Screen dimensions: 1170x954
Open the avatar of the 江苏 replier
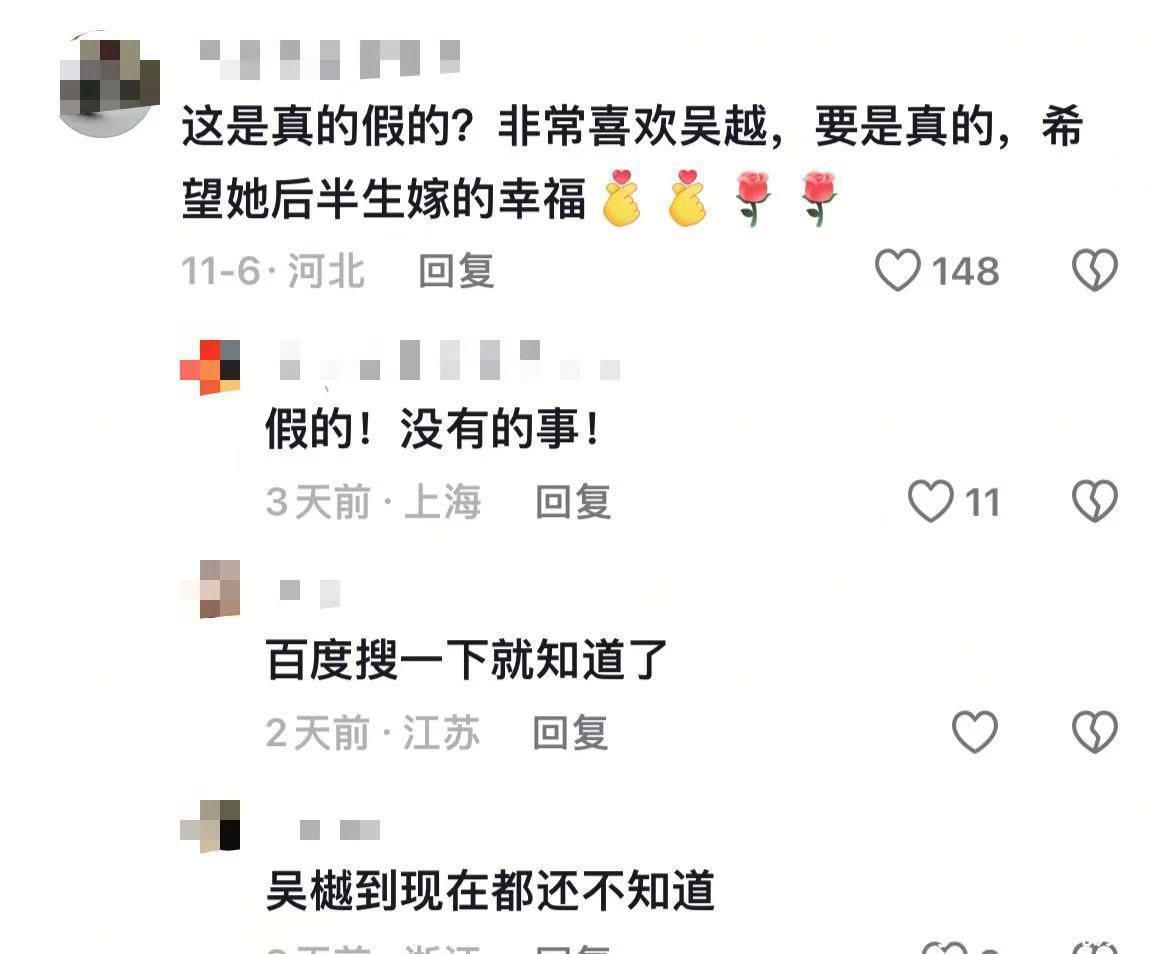(211, 589)
